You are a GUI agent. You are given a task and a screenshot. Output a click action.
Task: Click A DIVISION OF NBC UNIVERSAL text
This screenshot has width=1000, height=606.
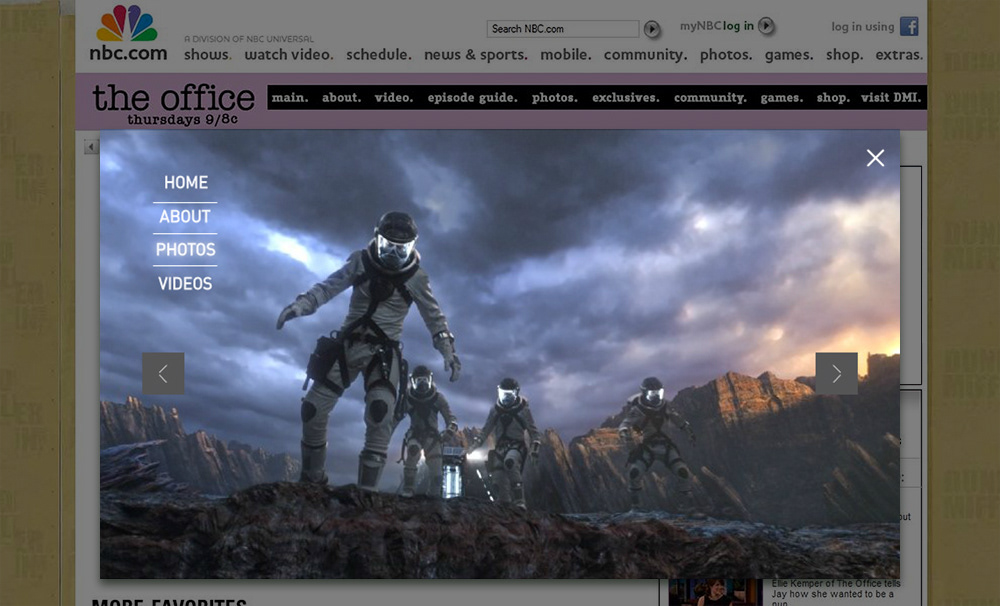249,39
